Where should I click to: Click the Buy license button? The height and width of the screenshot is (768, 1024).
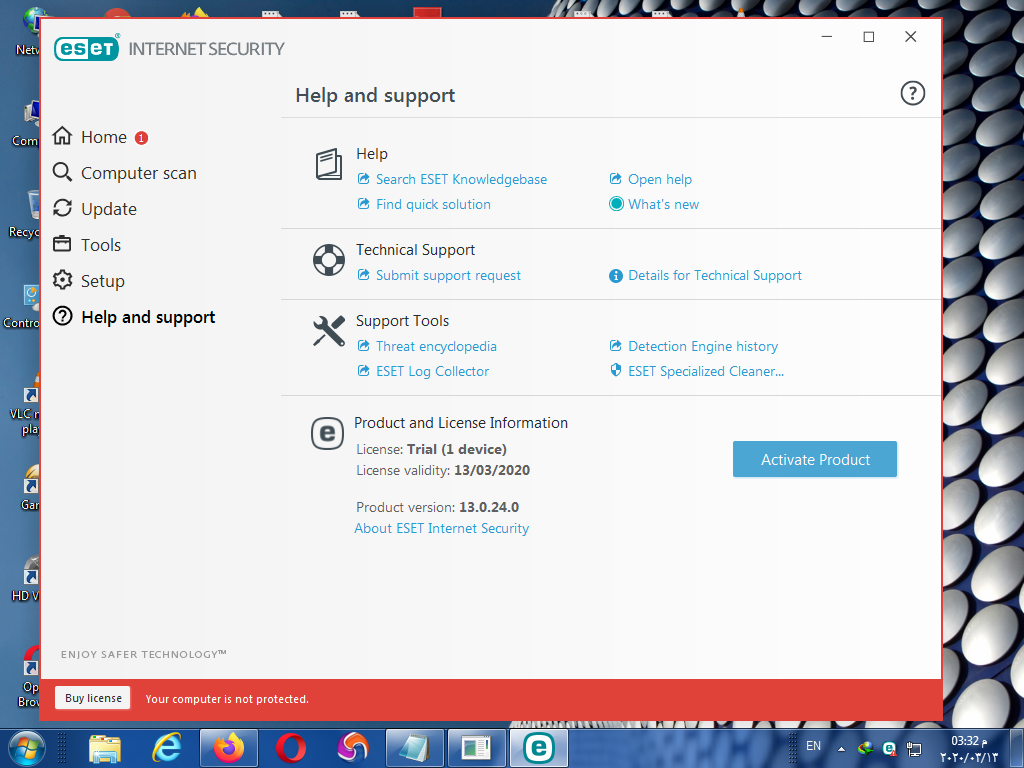[93, 698]
